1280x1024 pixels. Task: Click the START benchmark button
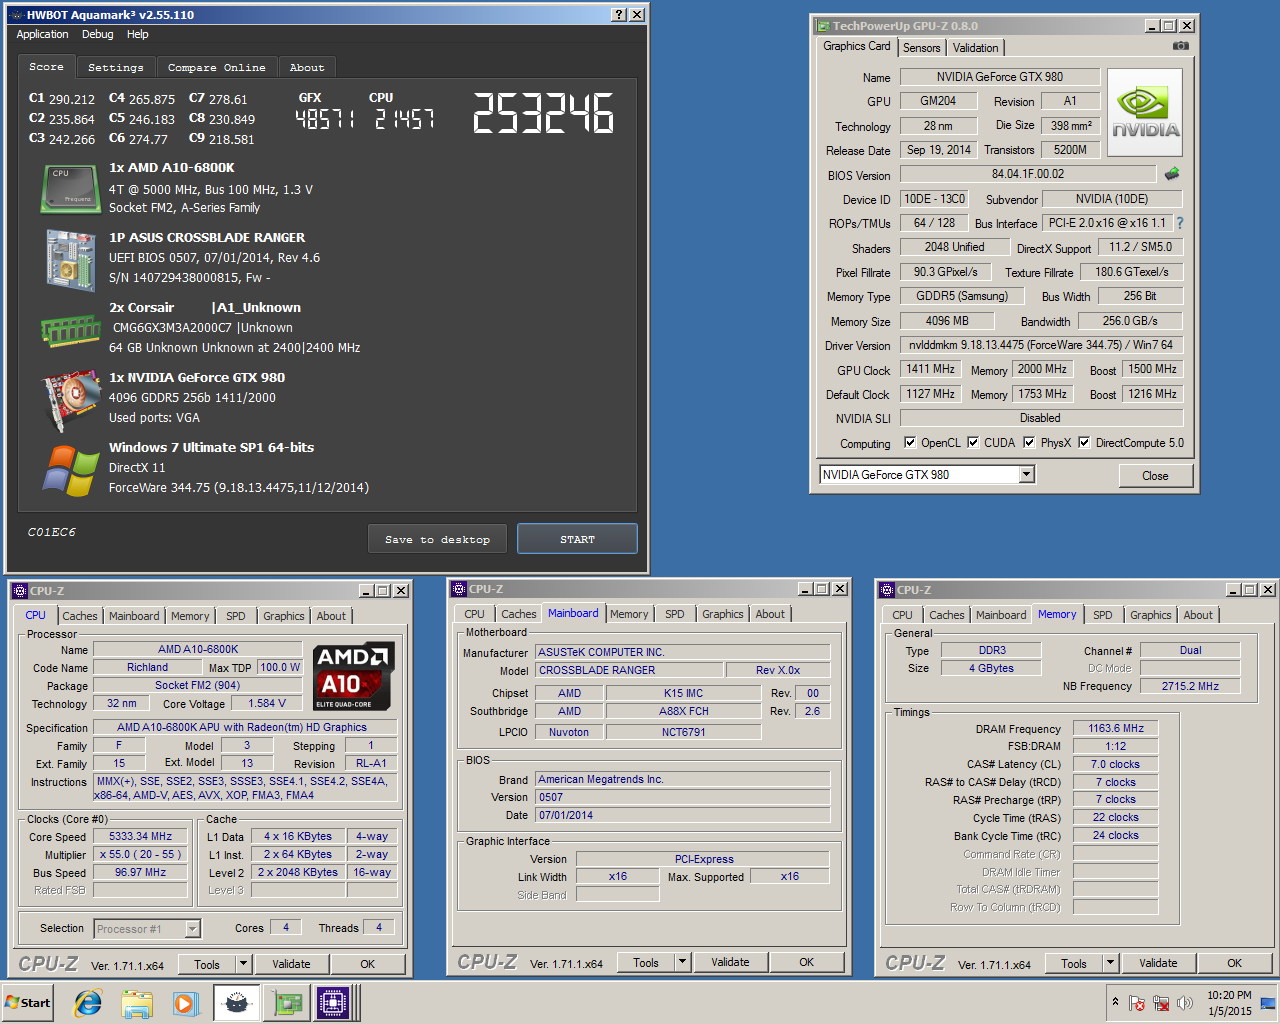(577, 539)
